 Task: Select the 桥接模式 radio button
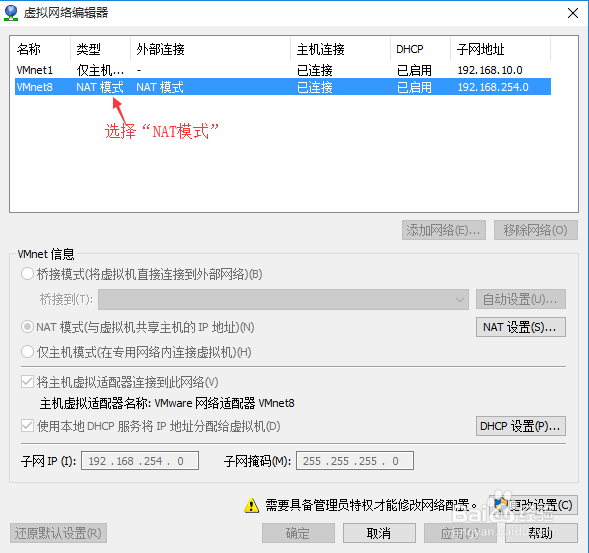click(27, 274)
